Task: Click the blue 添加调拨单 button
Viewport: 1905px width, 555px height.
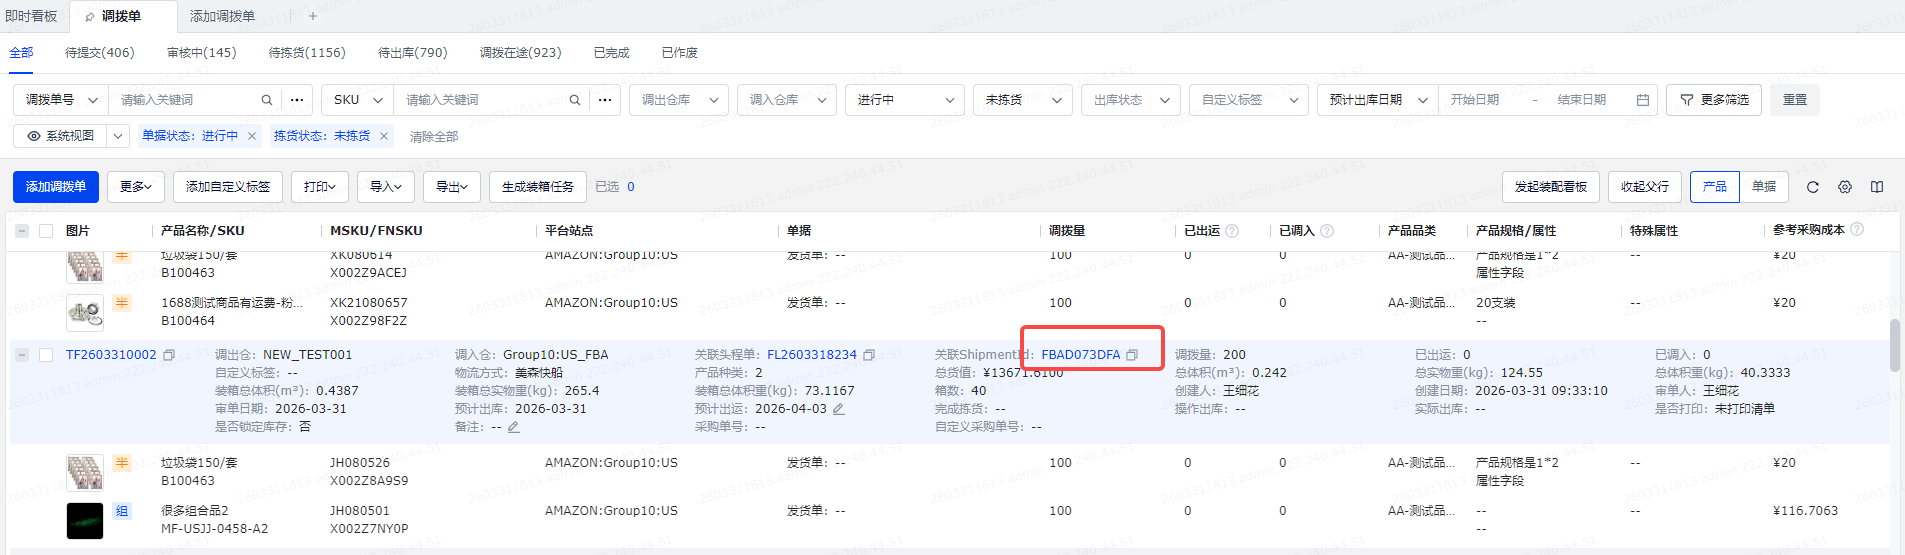Action: tap(56, 187)
